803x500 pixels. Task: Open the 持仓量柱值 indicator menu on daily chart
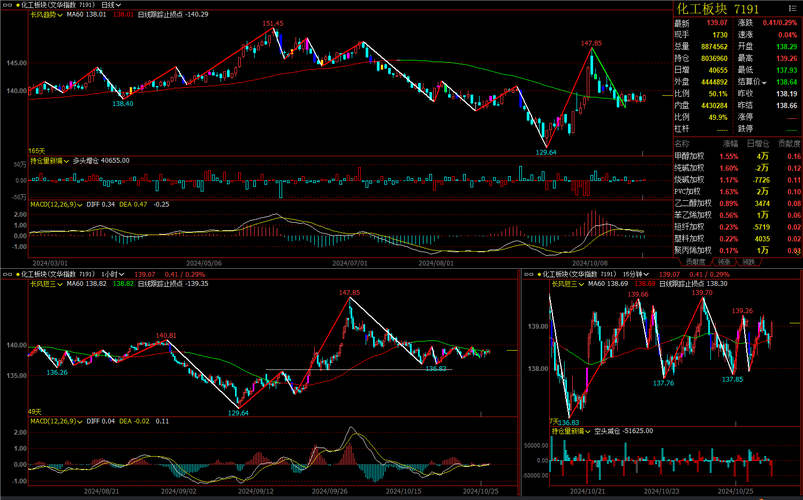[x=50, y=160]
